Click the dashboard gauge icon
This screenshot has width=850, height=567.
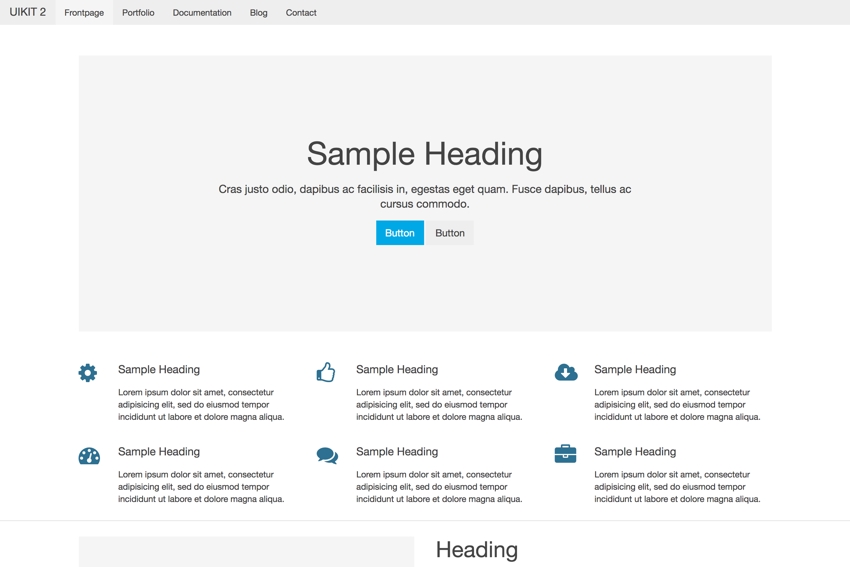[89, 456]
